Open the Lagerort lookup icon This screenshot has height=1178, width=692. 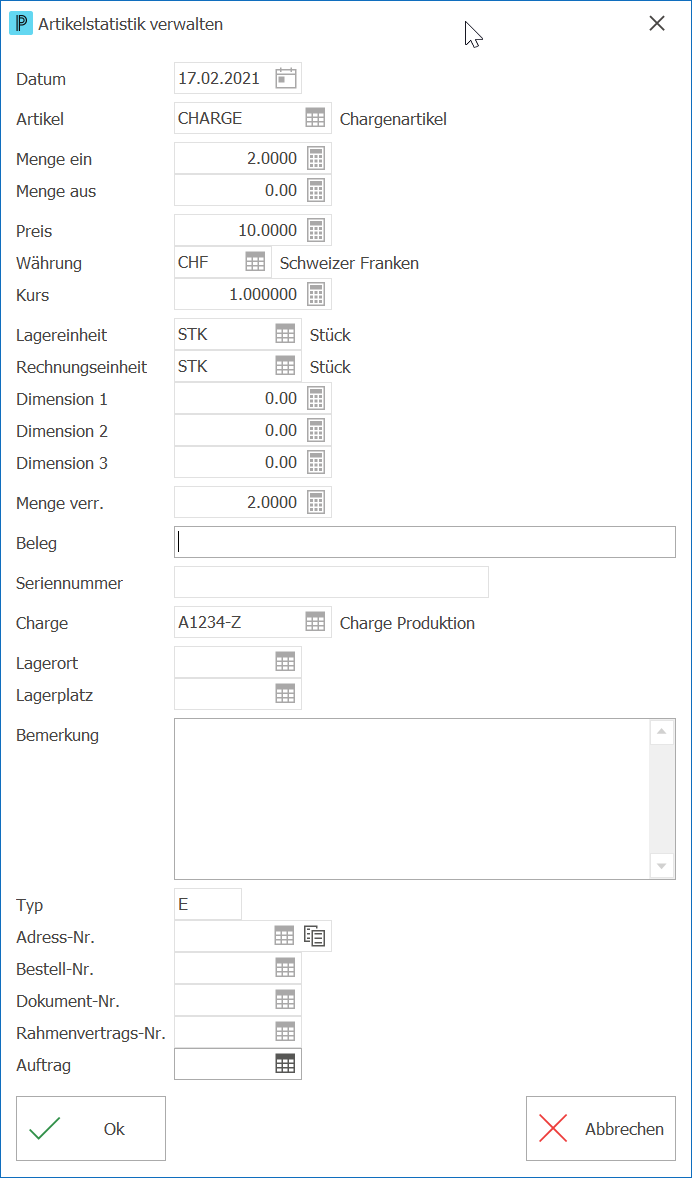pyautogui.click(x=286, y=662)
